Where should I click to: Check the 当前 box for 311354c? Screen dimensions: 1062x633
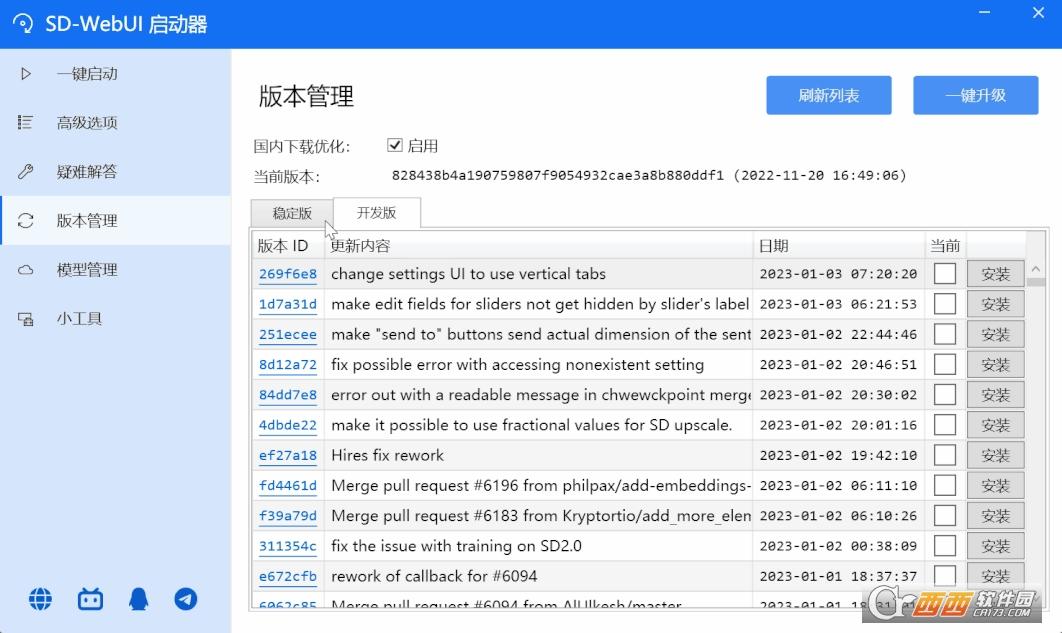[x=945, y=546]
